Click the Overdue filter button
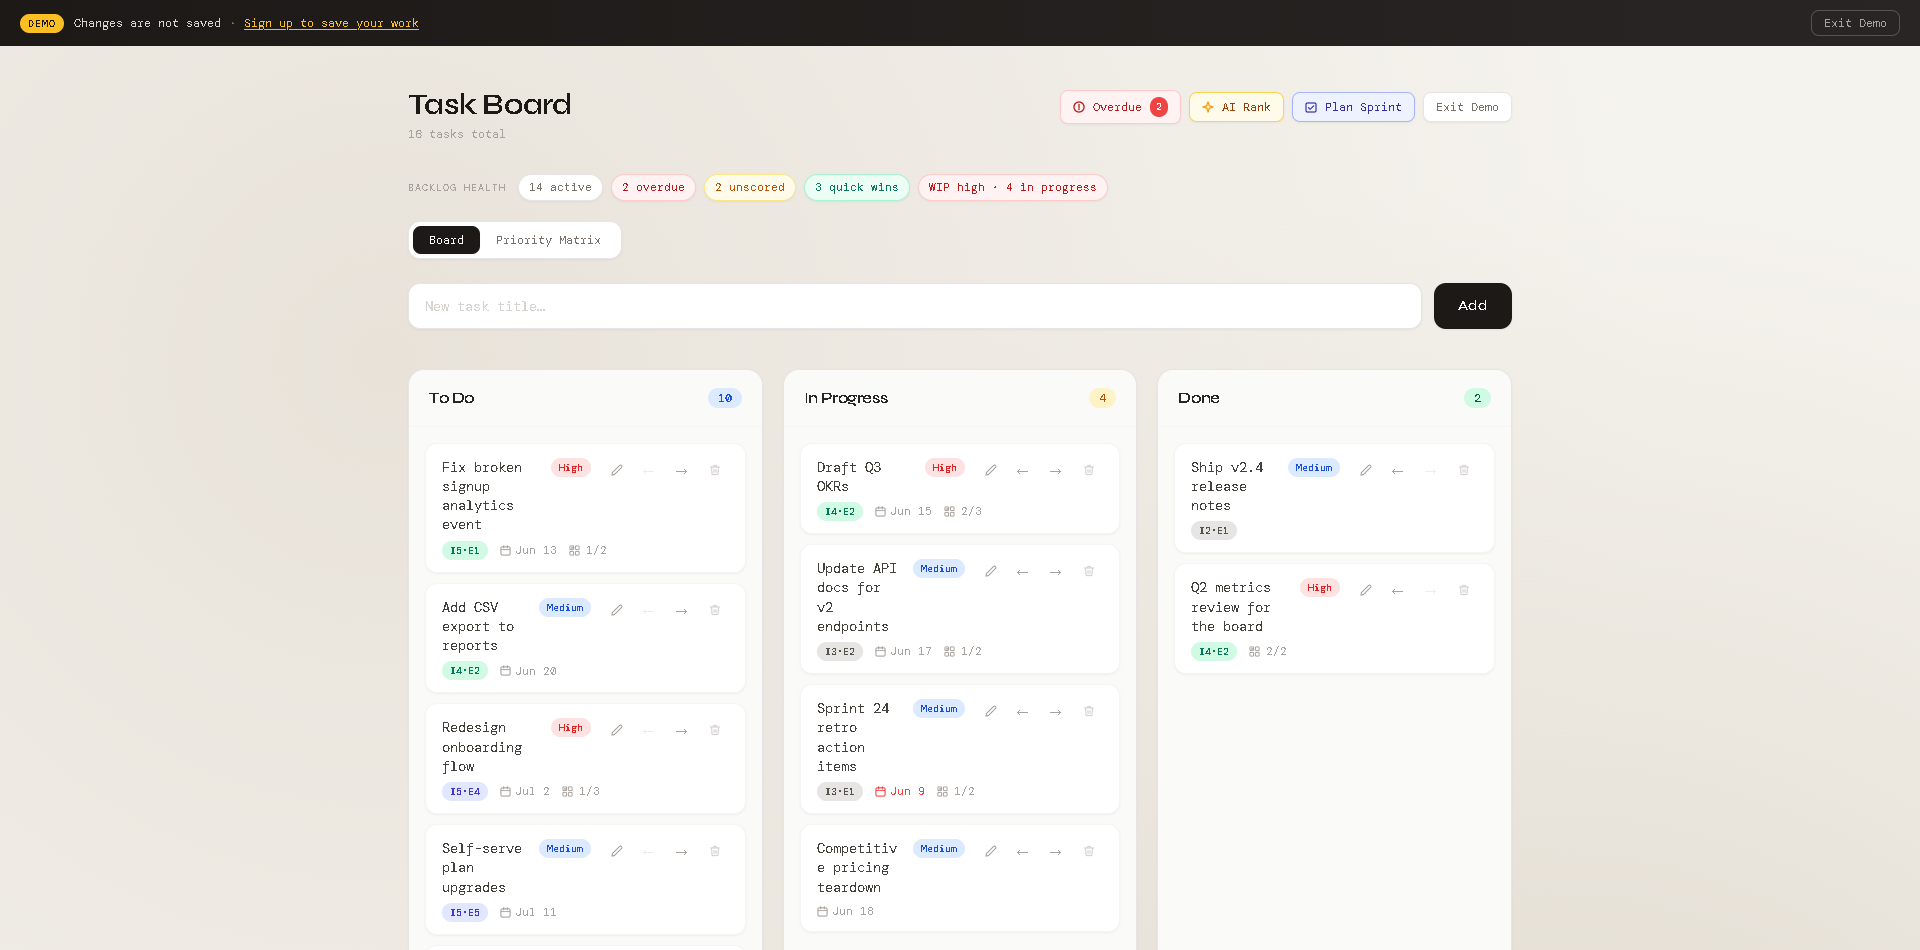Image resolution: width=1920 pixels, height=950 pixels. pyautogui.click(x=1120, y=107)
